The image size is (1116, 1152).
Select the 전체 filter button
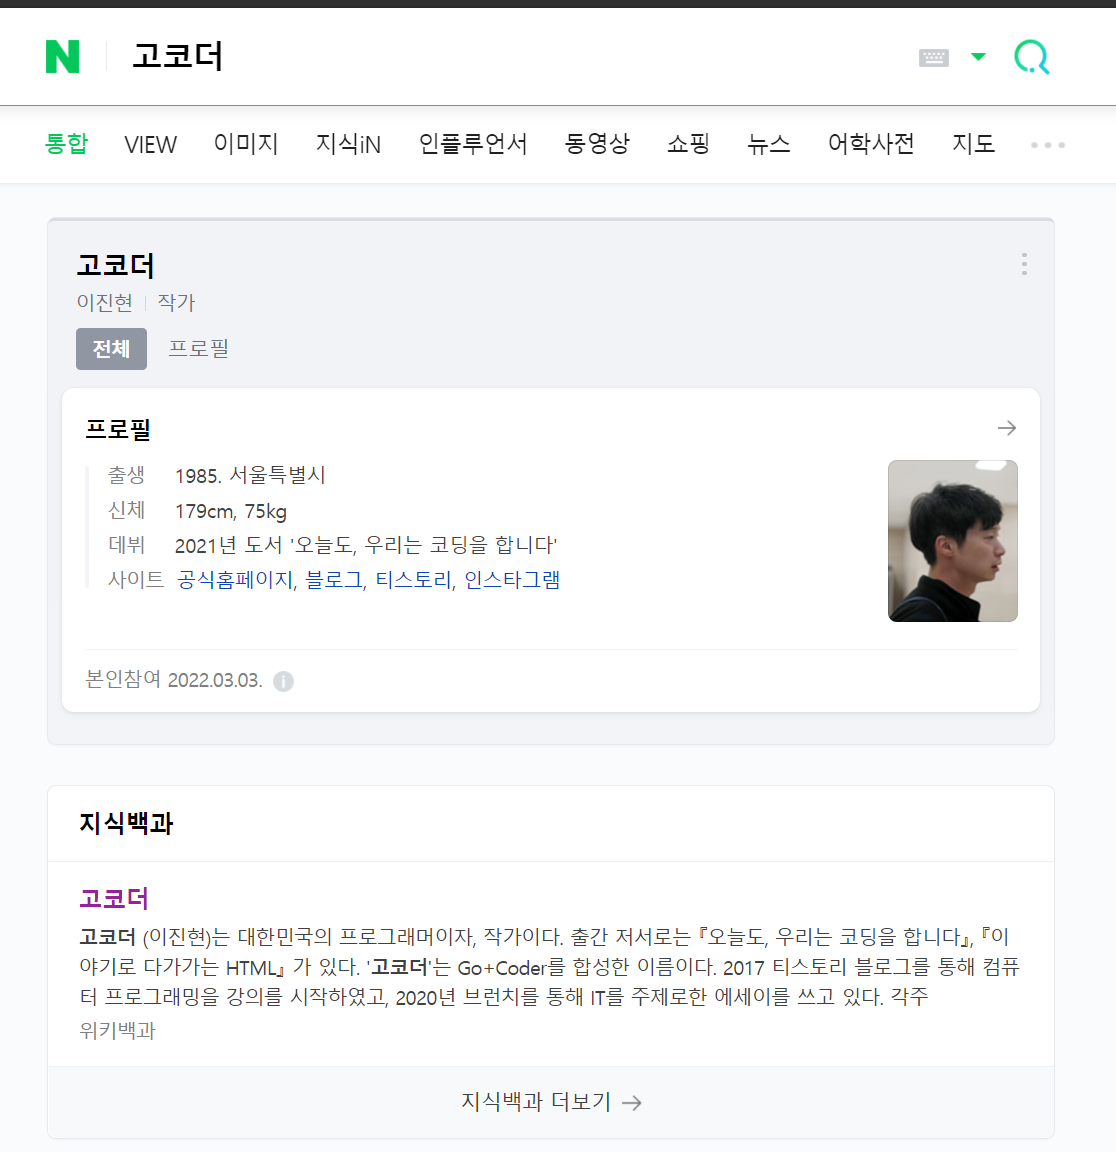pyautogui.click(x=112, y=348)
